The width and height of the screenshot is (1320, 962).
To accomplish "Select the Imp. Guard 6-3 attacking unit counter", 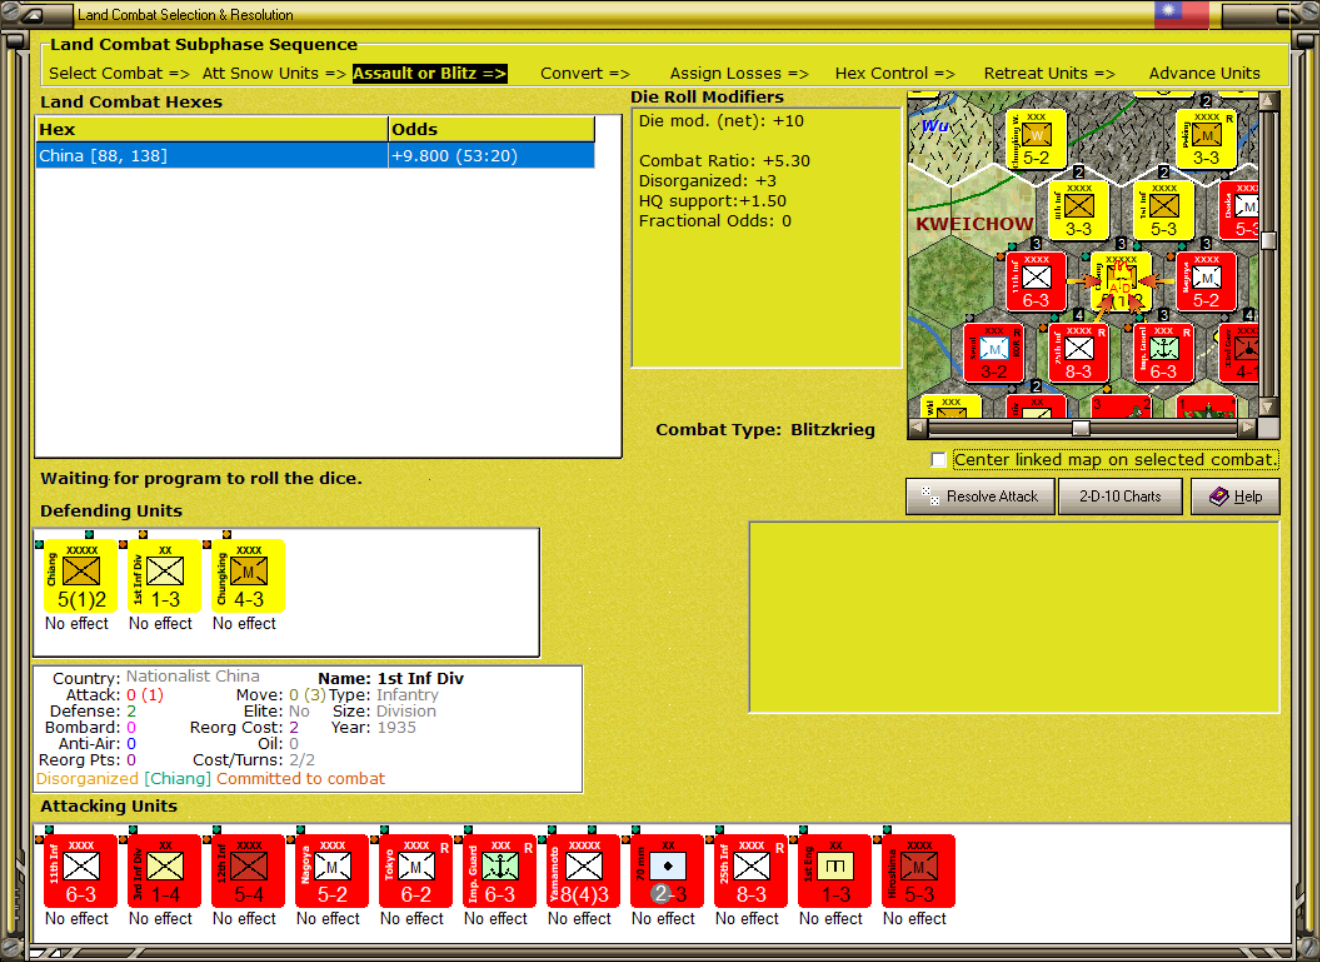I will [500, 871].
